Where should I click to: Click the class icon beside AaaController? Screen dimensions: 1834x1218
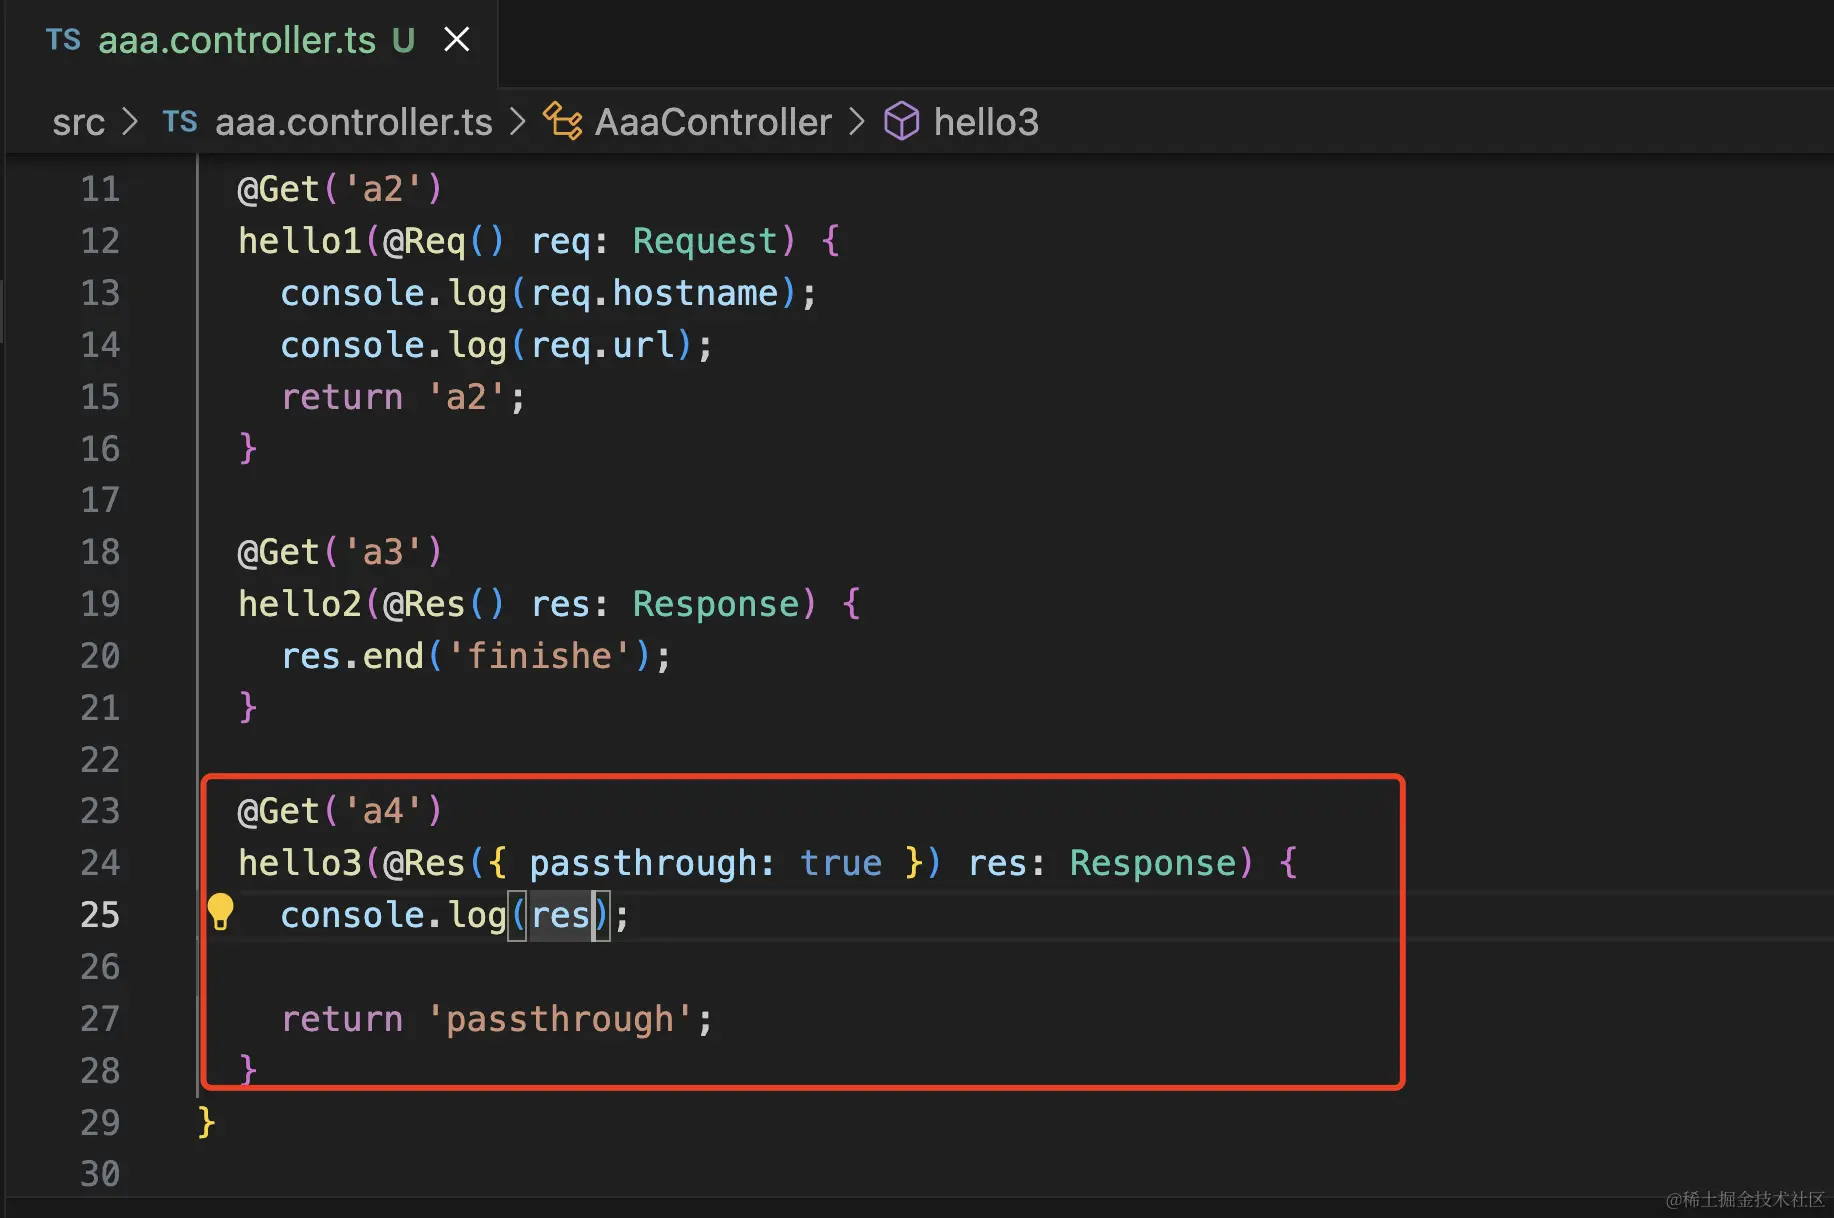562,122
